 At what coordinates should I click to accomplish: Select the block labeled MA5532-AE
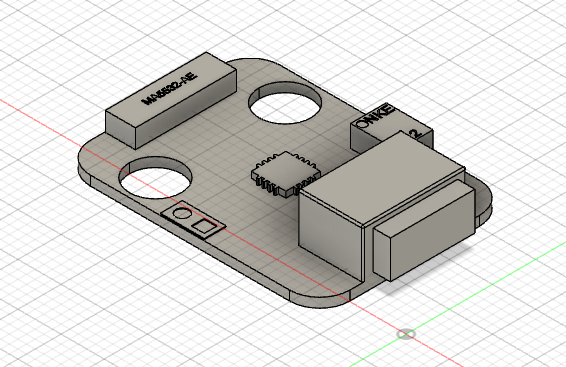[x=171, y=100]
